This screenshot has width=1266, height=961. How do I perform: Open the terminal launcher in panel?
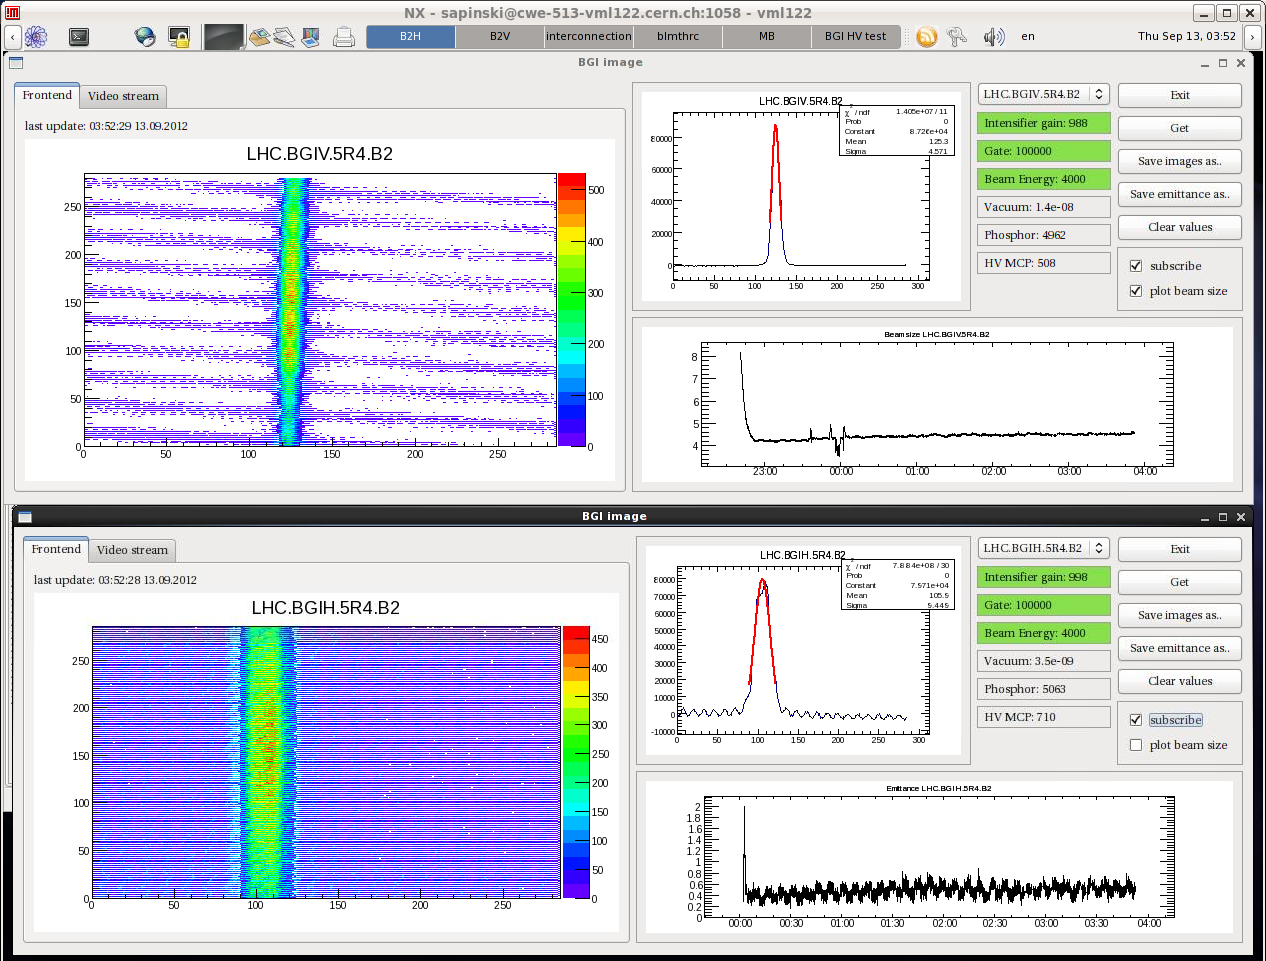click(x=79, y=37)
